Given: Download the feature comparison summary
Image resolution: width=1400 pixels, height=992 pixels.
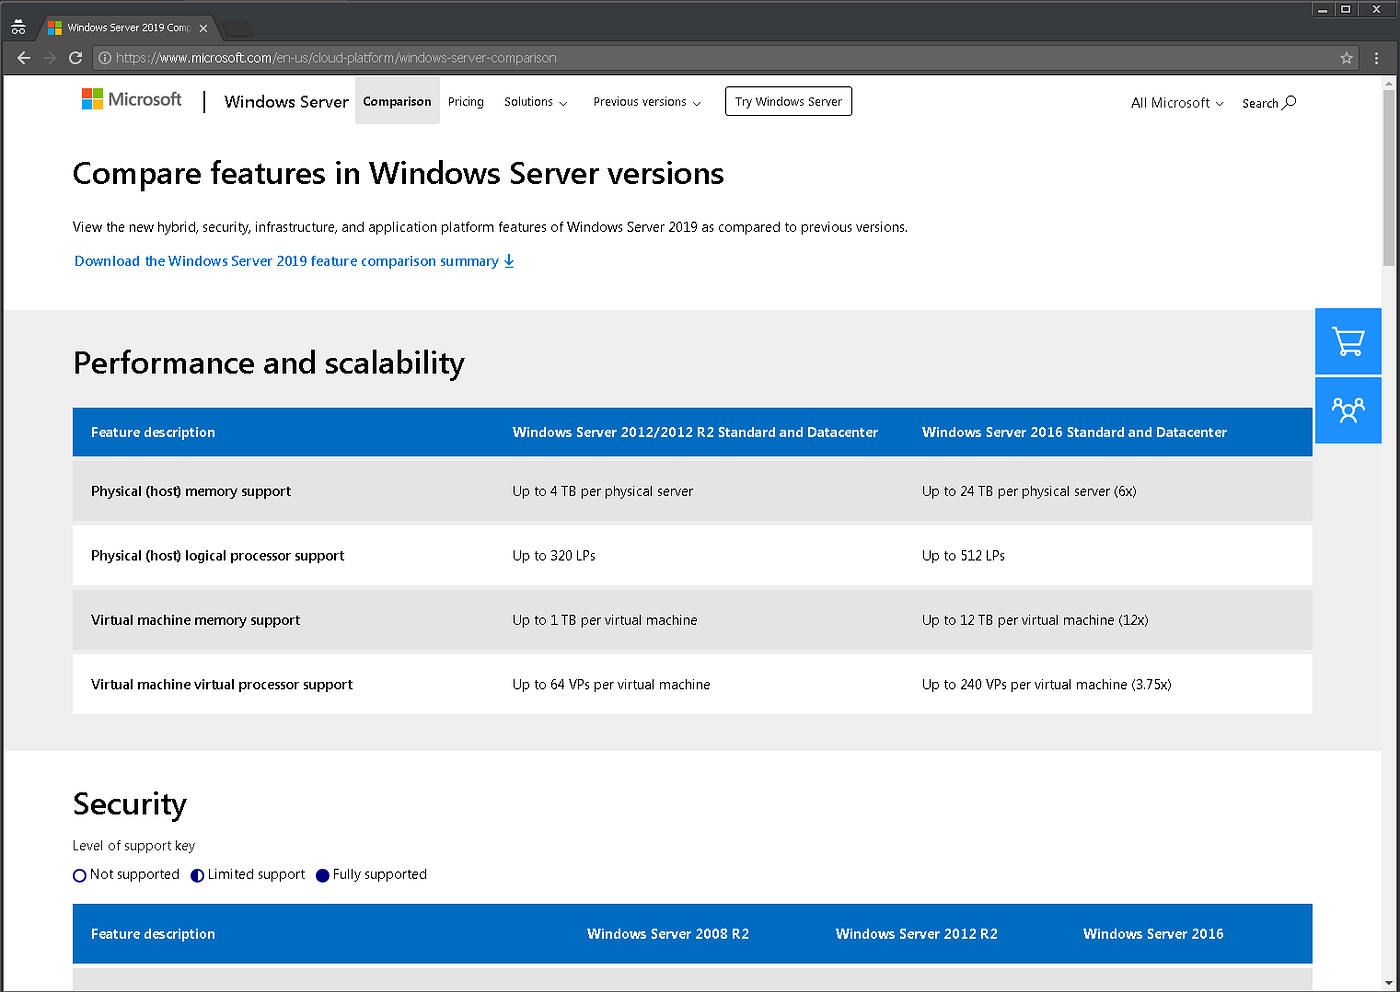Looking at the screenshot, I should point(285,260).
